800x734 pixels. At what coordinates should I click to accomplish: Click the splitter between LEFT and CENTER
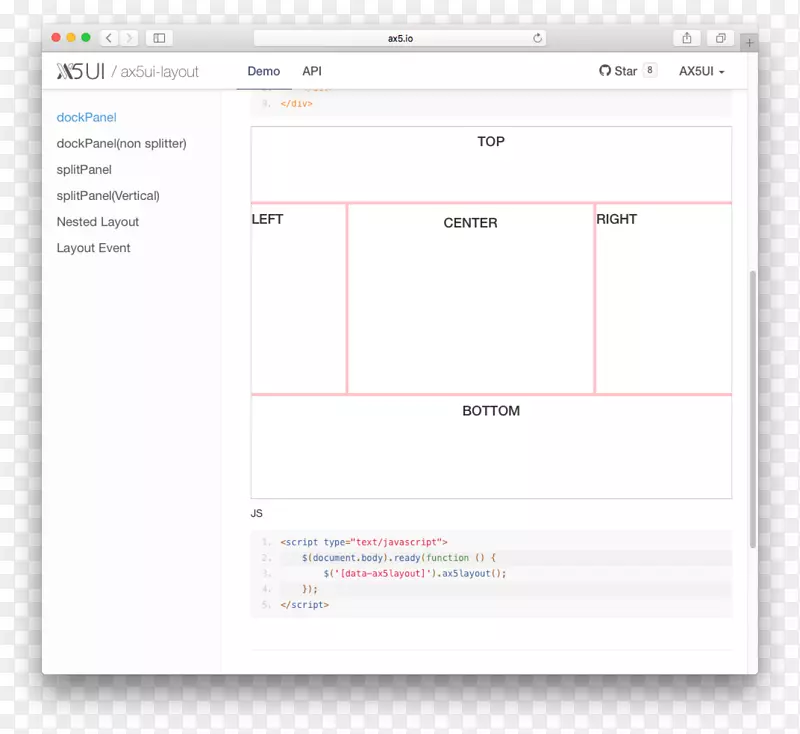pyautogui.click(x=347, y=298)
